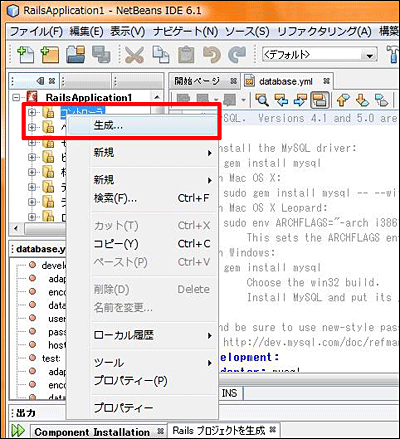The image size is (400, 439).
Task: Click the editor Find Selection magnifier icon
Action: pos(262,100)
